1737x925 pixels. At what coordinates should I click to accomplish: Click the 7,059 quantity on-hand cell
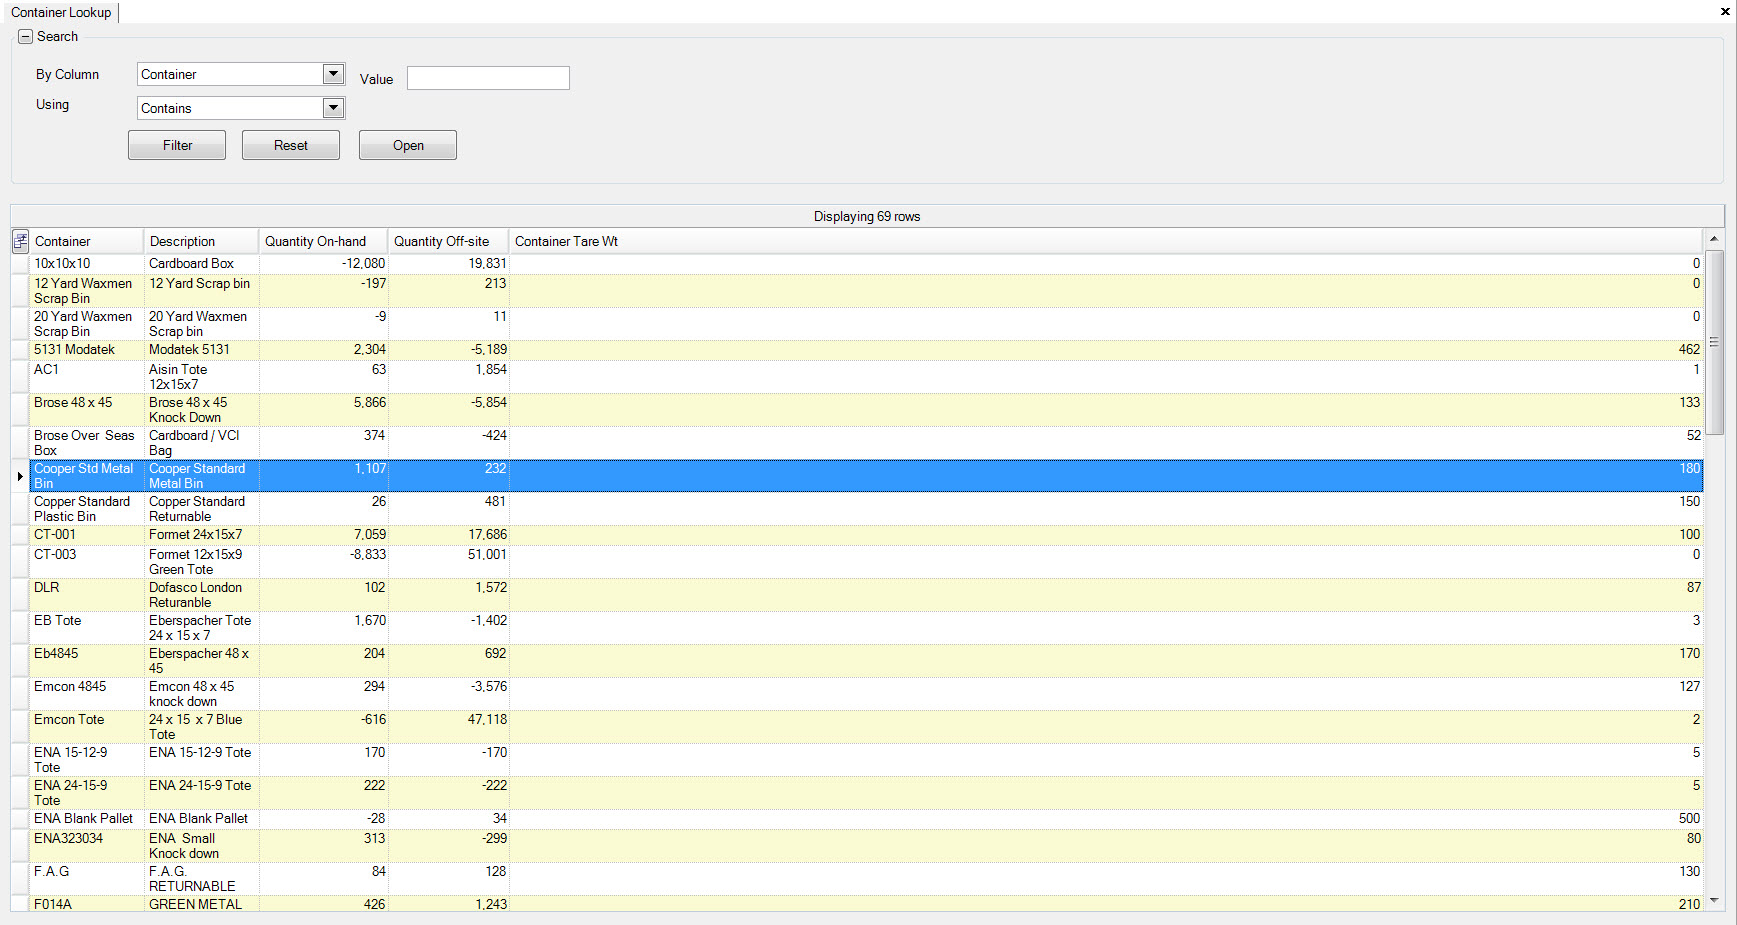(x=324, y=535)
